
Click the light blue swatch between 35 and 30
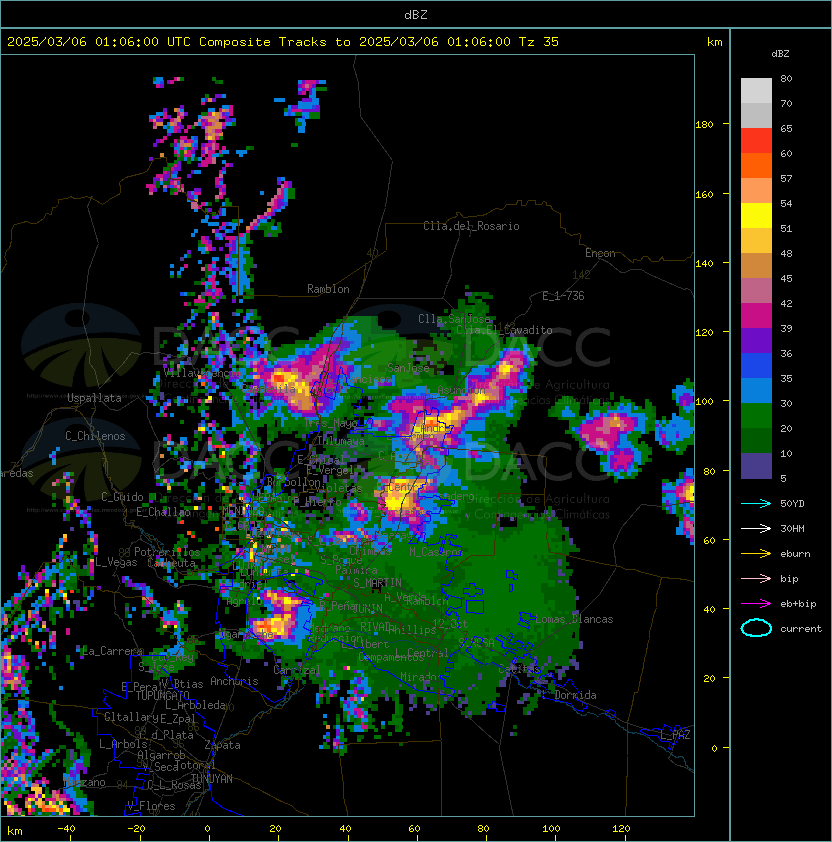[756, 390]
